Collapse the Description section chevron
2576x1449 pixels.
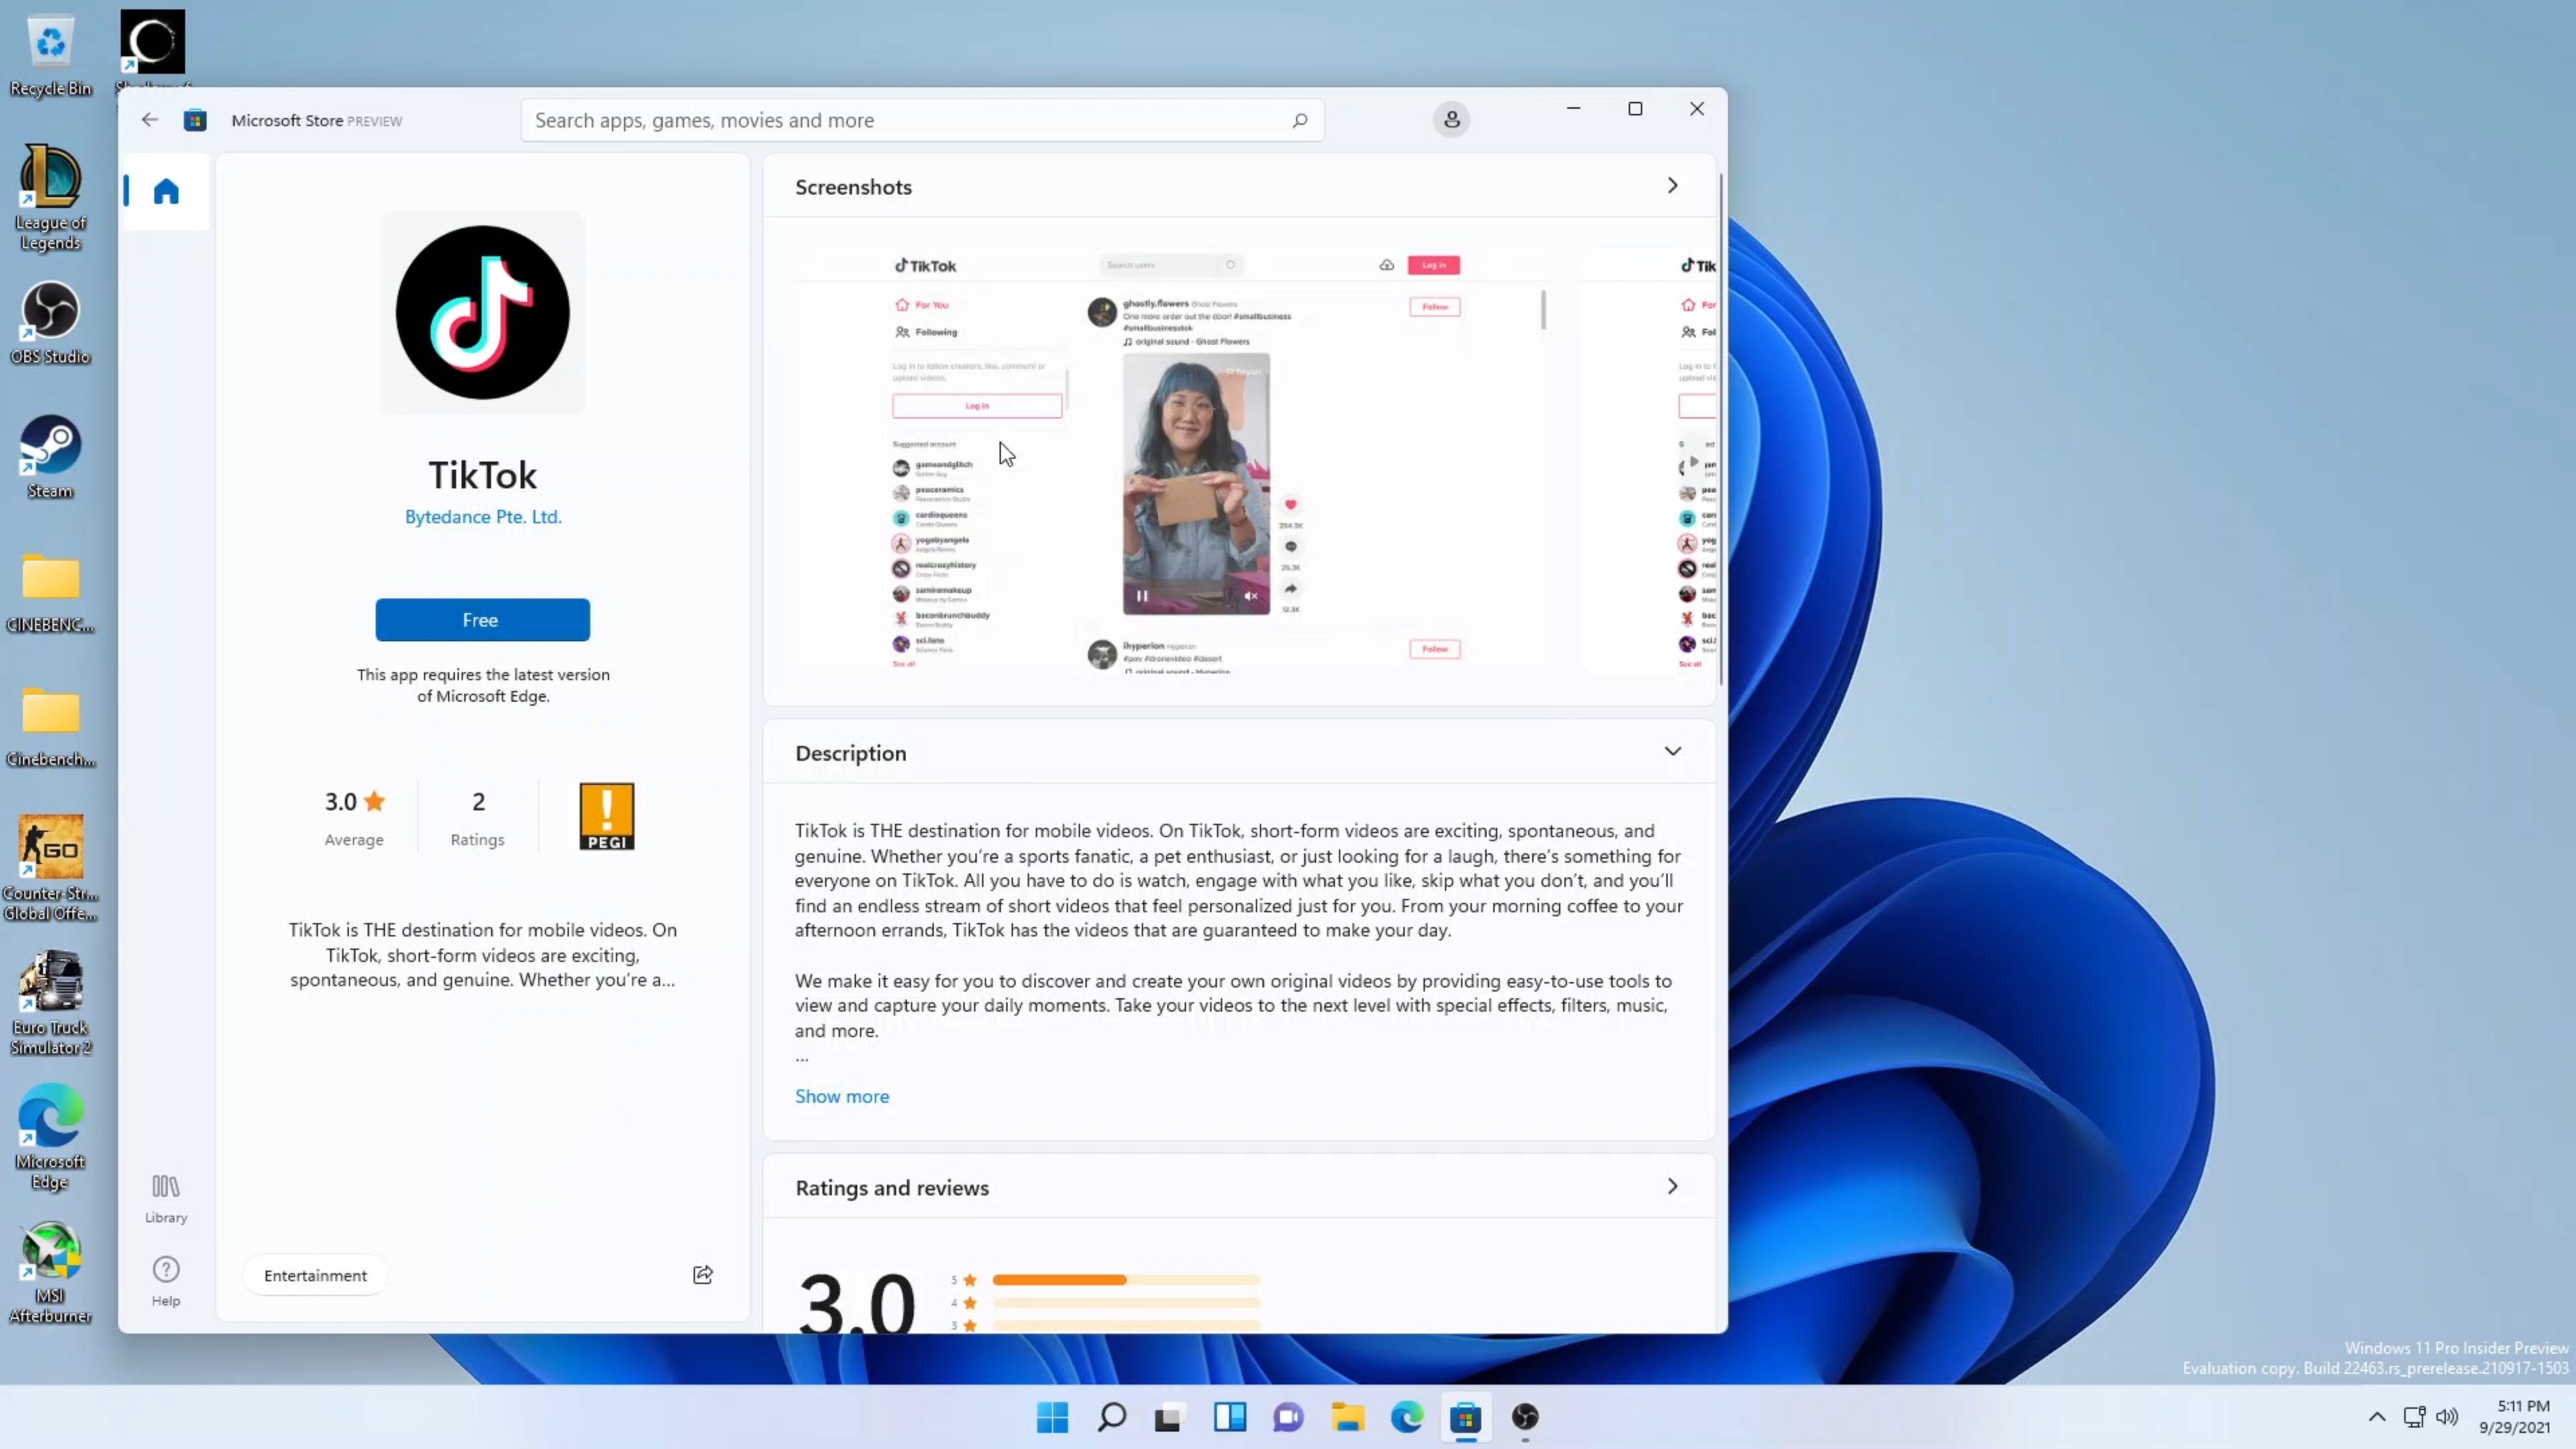click(1672, 752)
